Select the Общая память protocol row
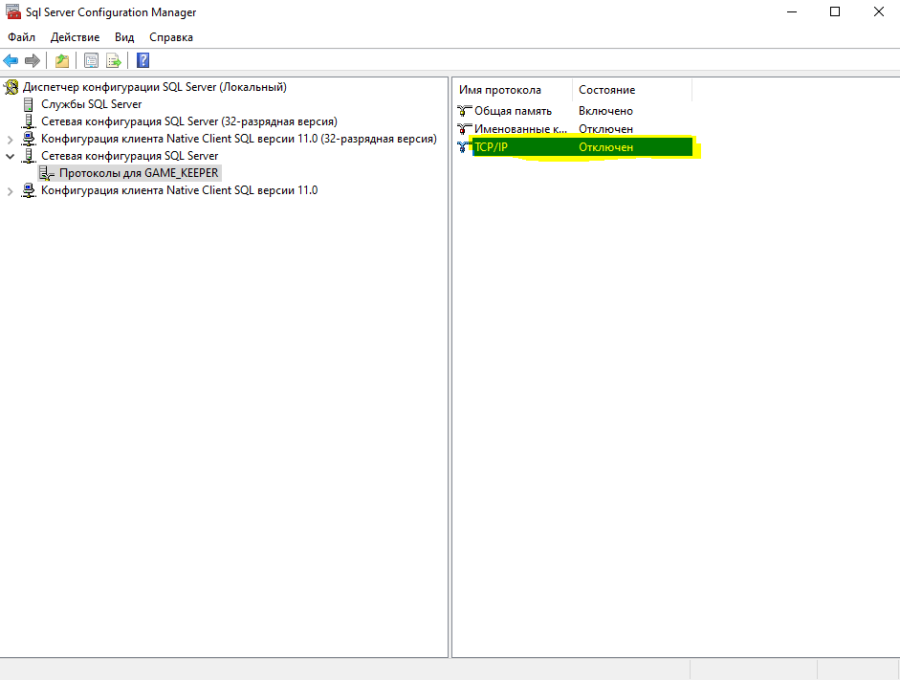 [x=574, y=111]
